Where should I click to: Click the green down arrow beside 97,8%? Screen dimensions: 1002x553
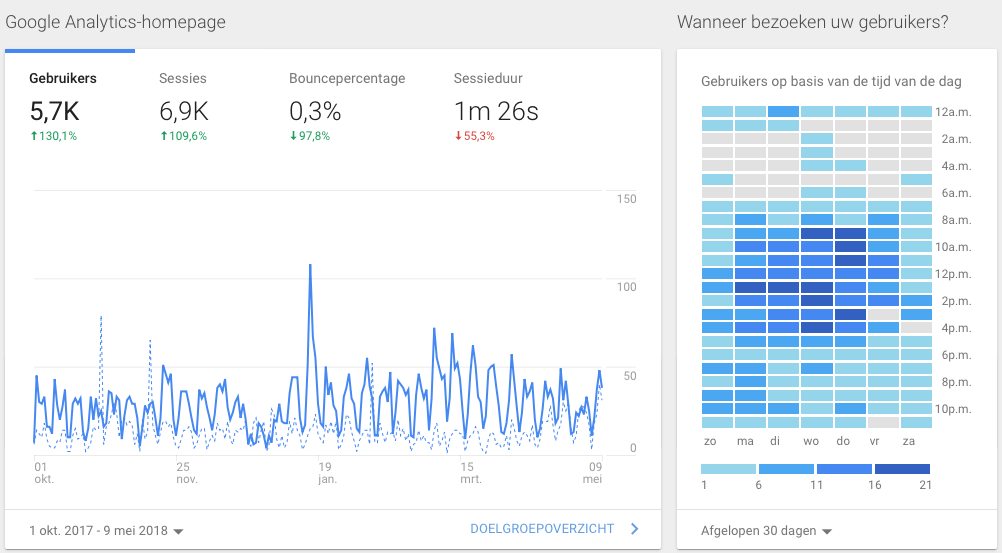pos(293,136)
